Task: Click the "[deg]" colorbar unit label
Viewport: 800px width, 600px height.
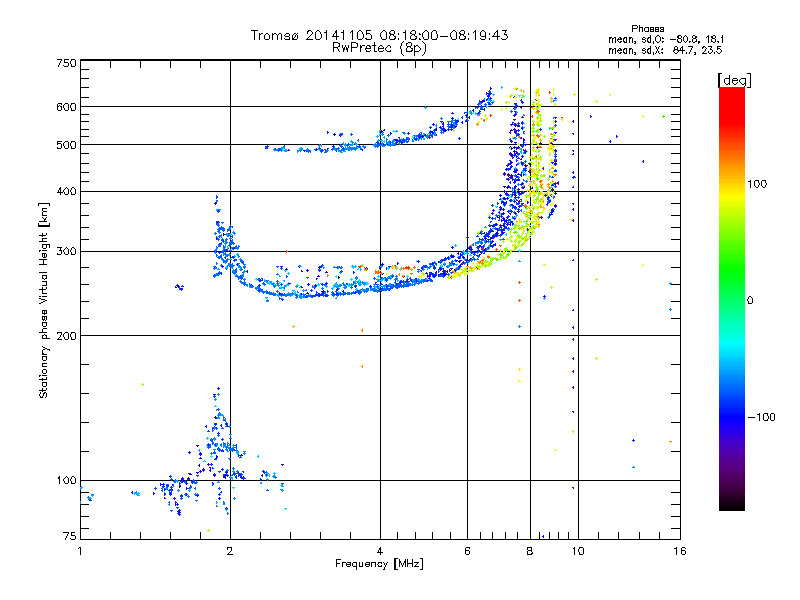Action: pos(734,80)
